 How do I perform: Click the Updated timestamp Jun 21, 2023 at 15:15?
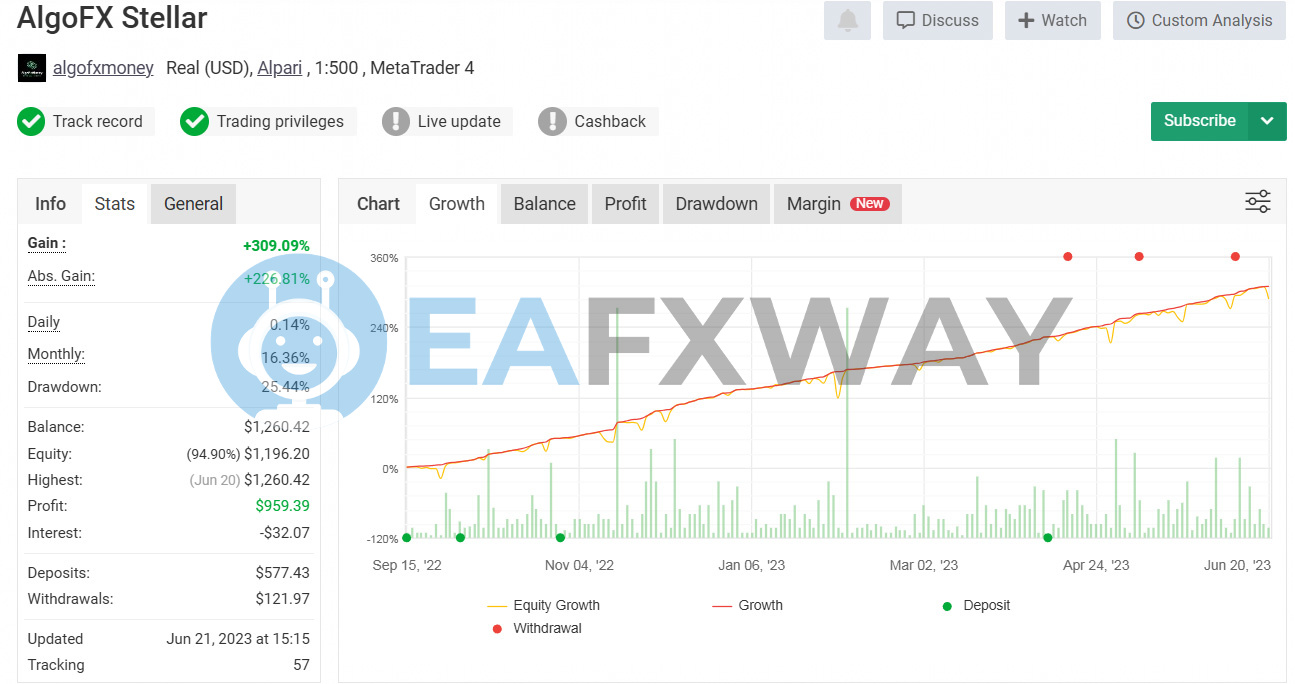[238, 639]
